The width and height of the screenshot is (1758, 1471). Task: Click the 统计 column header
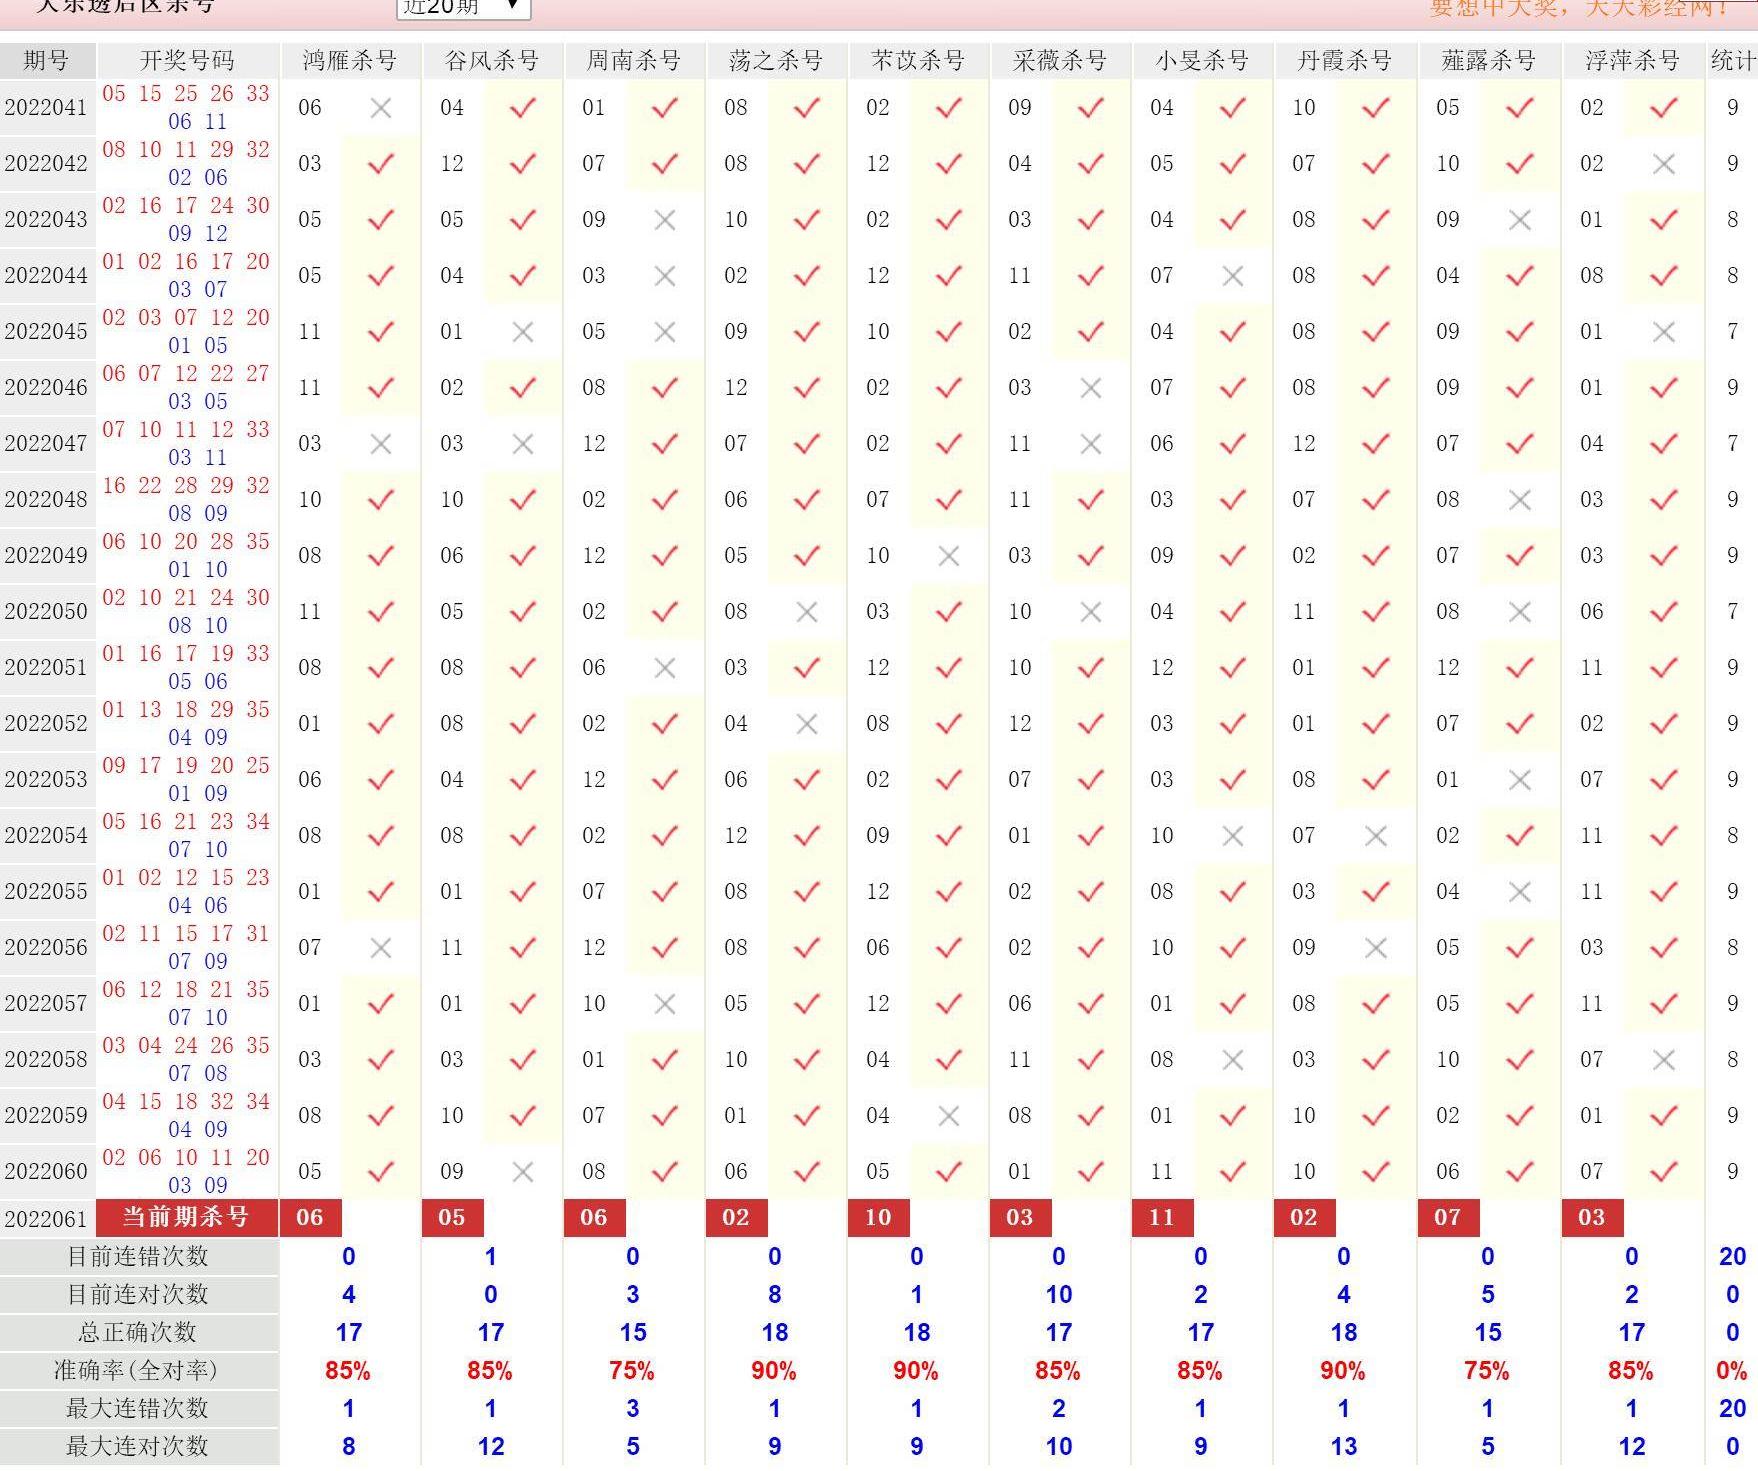coord(1732,61)
